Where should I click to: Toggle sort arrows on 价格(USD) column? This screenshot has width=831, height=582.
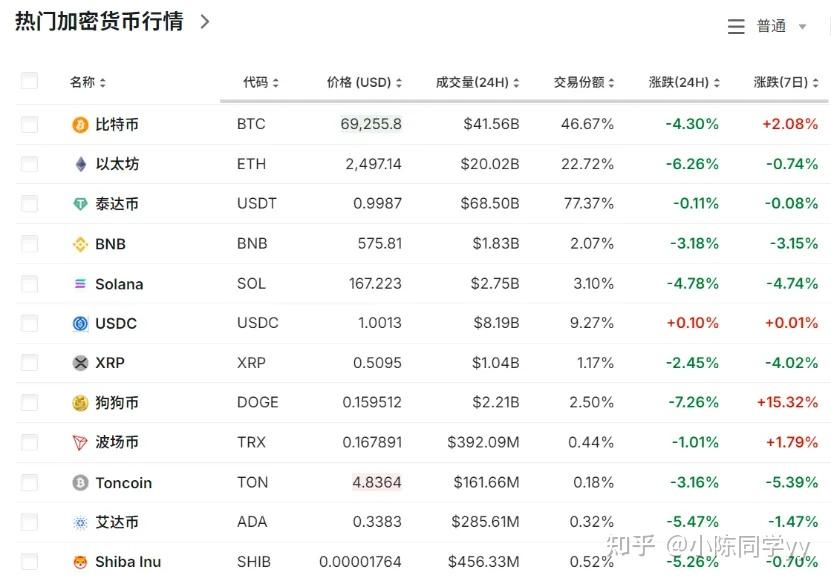coord(398,81)
